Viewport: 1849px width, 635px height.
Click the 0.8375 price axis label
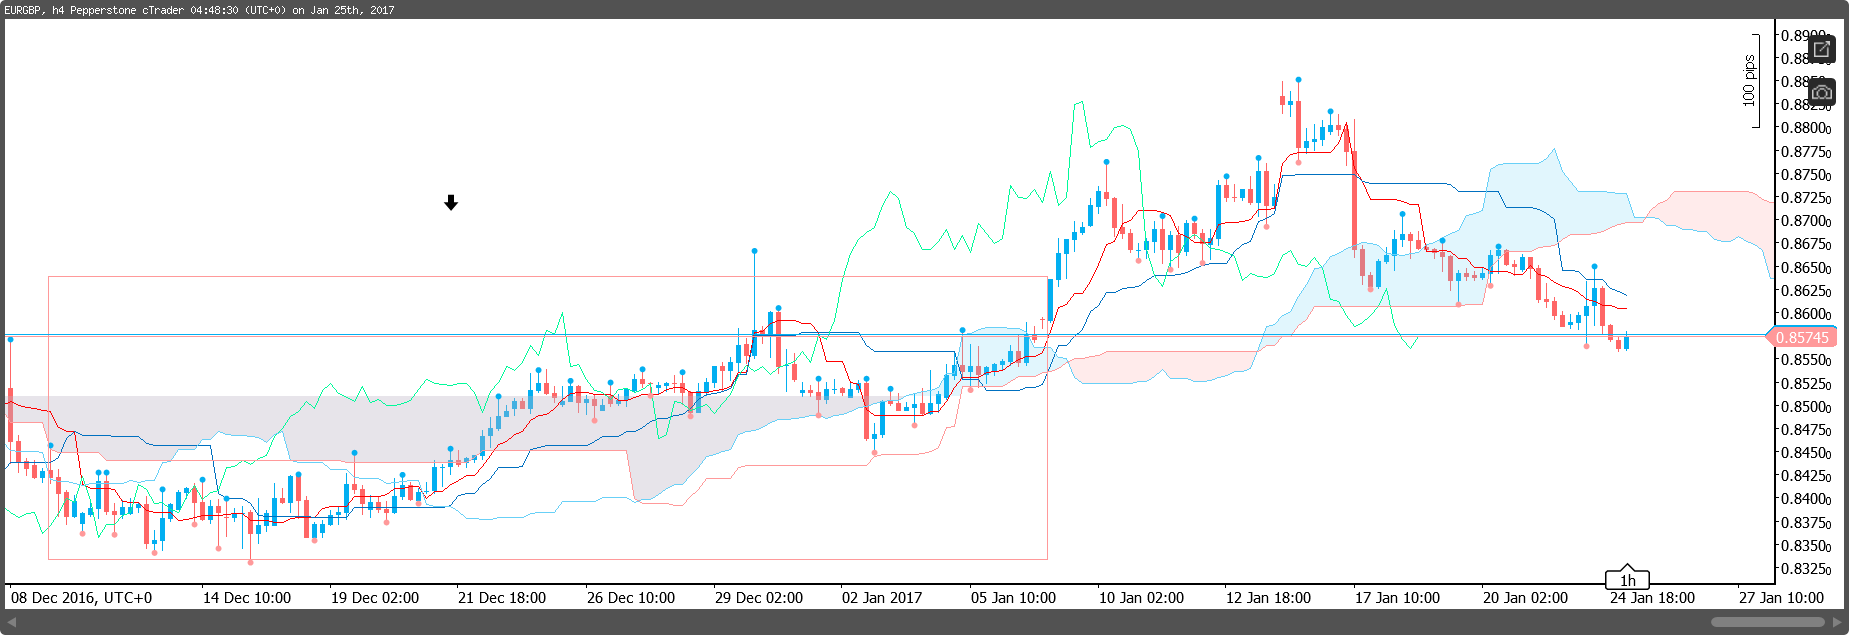[x=1806, y=523]
